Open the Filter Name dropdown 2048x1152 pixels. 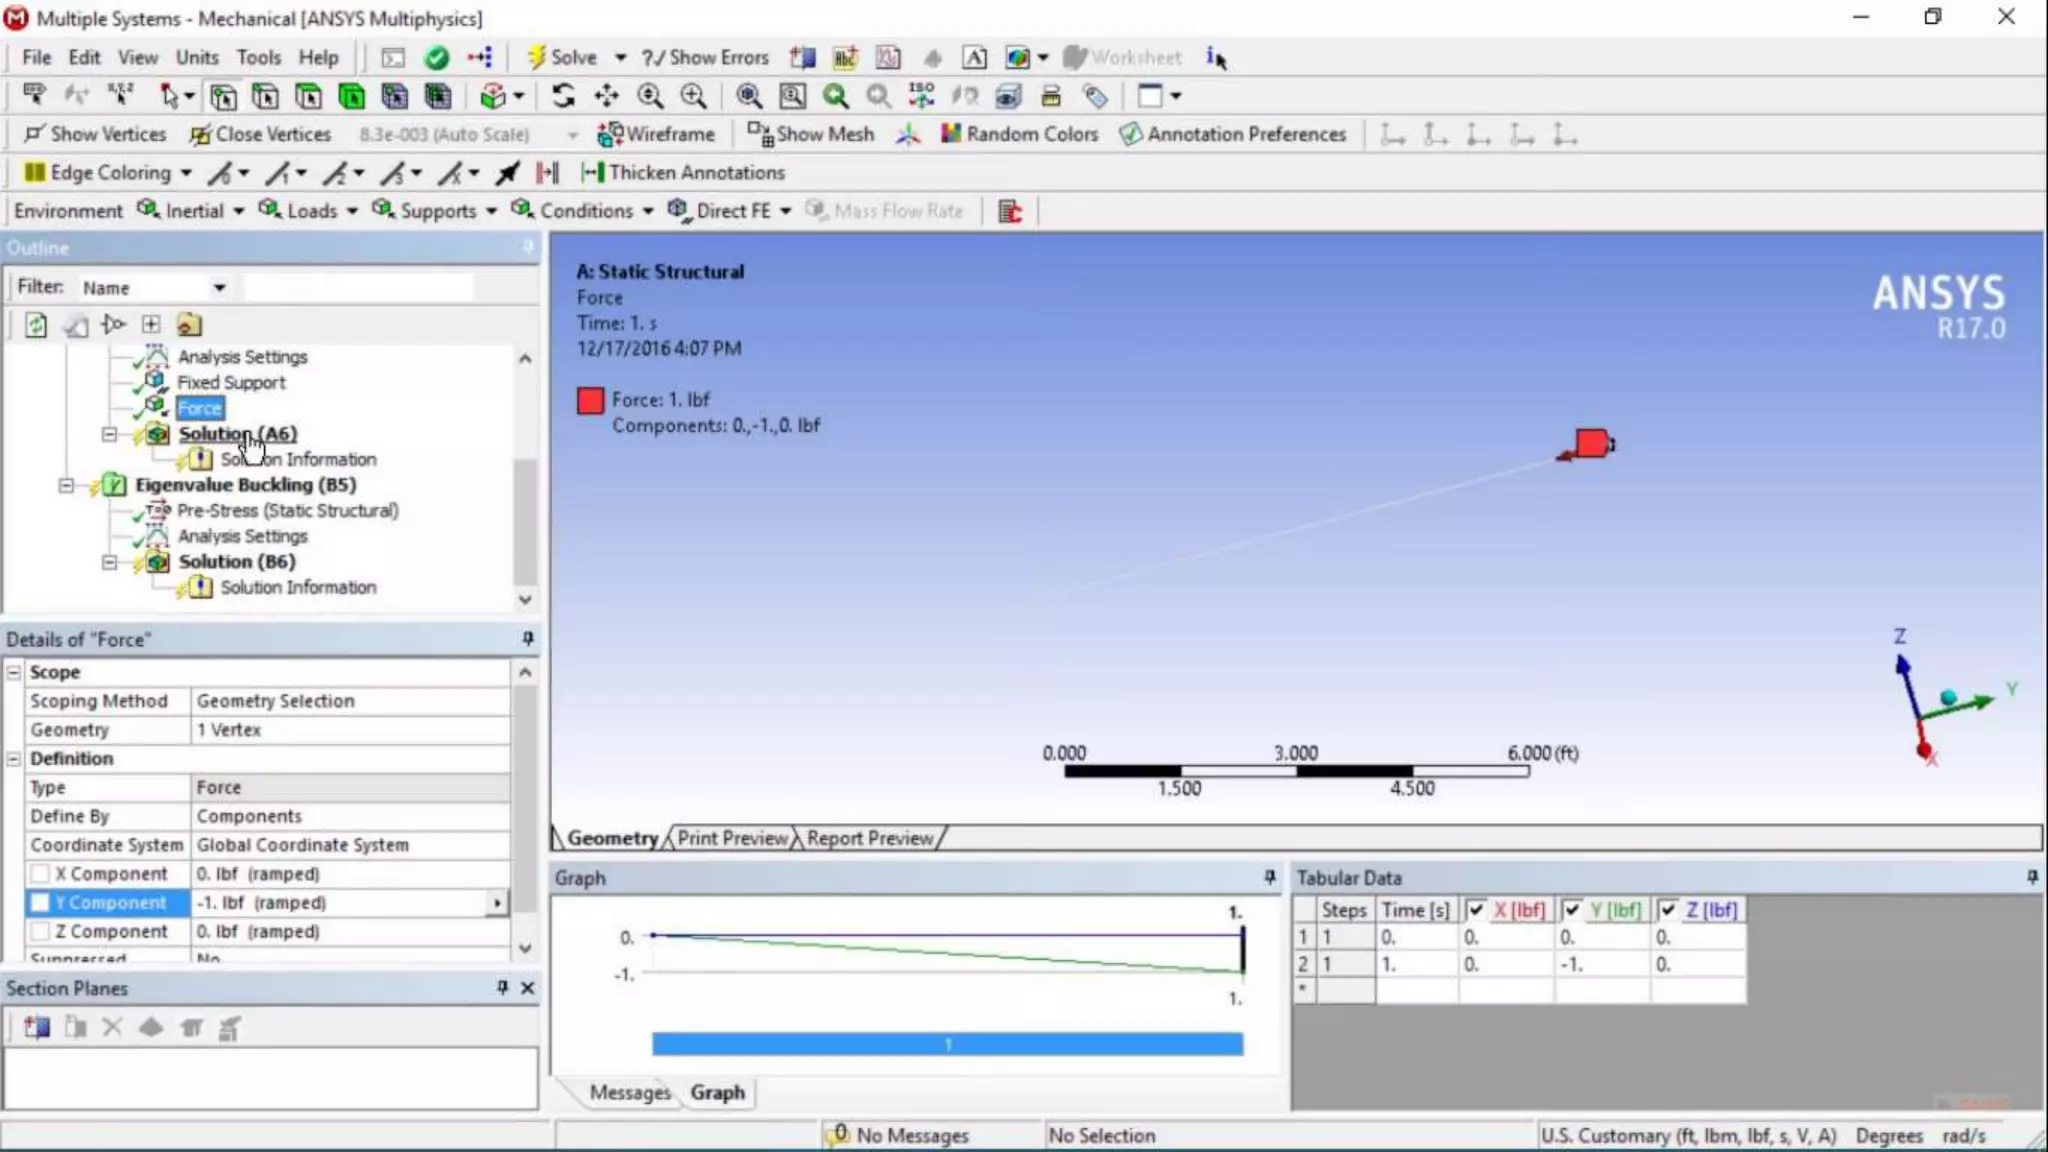pos(219,288)
